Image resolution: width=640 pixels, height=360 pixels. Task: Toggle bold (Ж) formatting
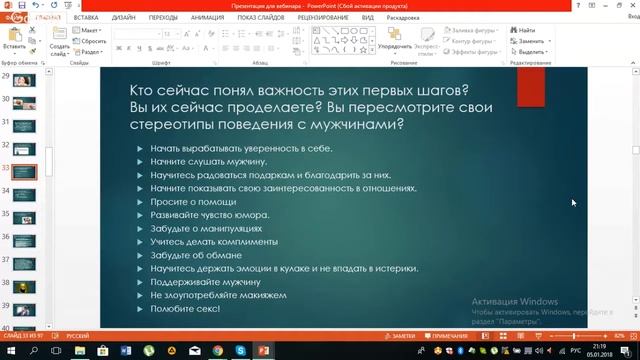[119, 49]
